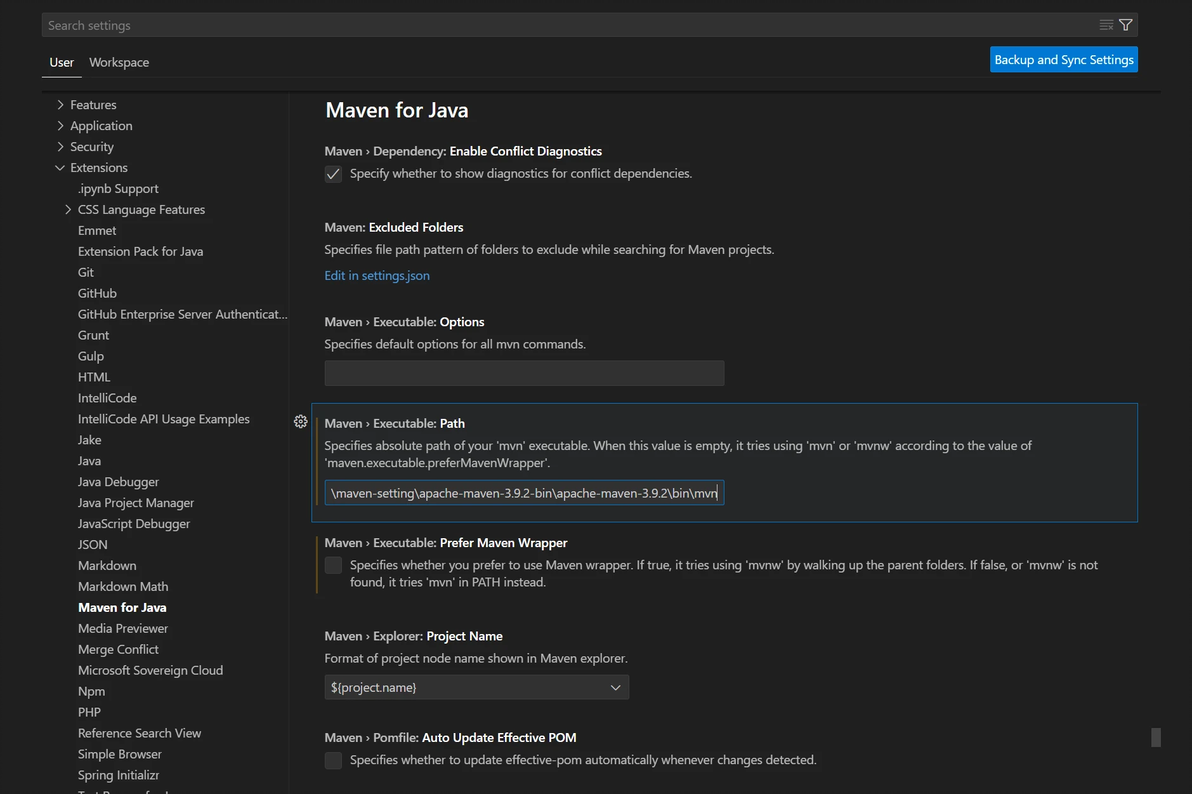This screenshot has height=794, width=1192.
Task: Switch to the Workspace settings tab
Action: coord(119,62)
